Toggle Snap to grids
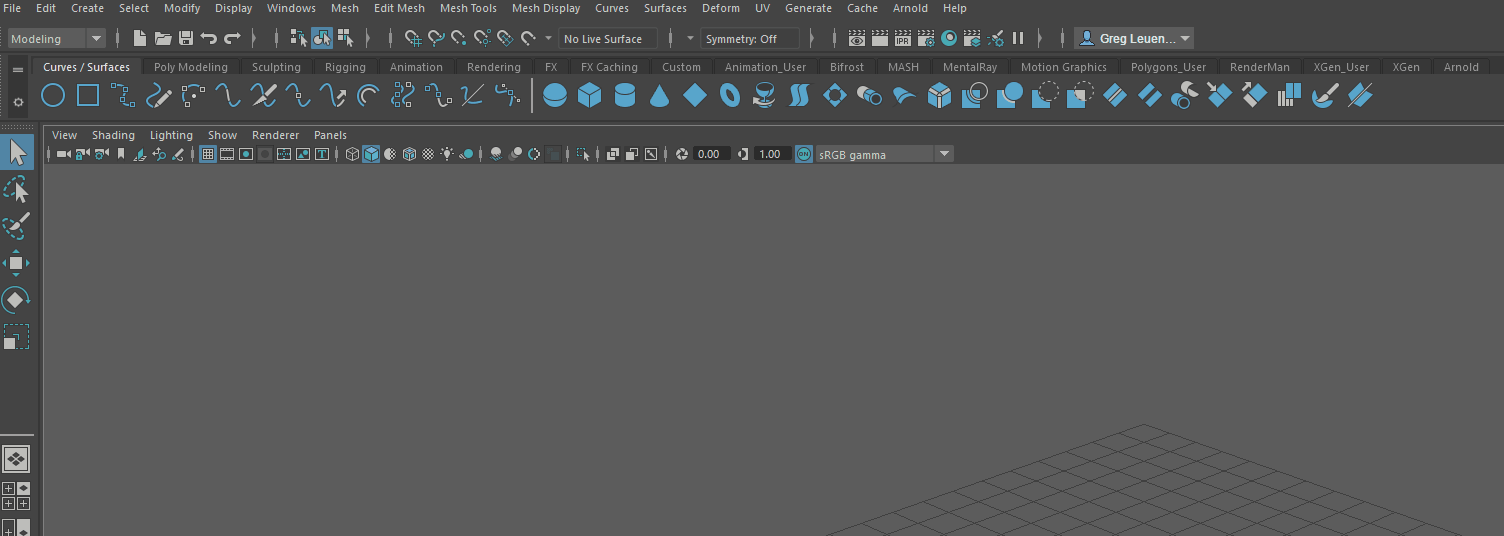Viewport: 1504px width, 536px height. pyautogui.click(x=413, y=38)
